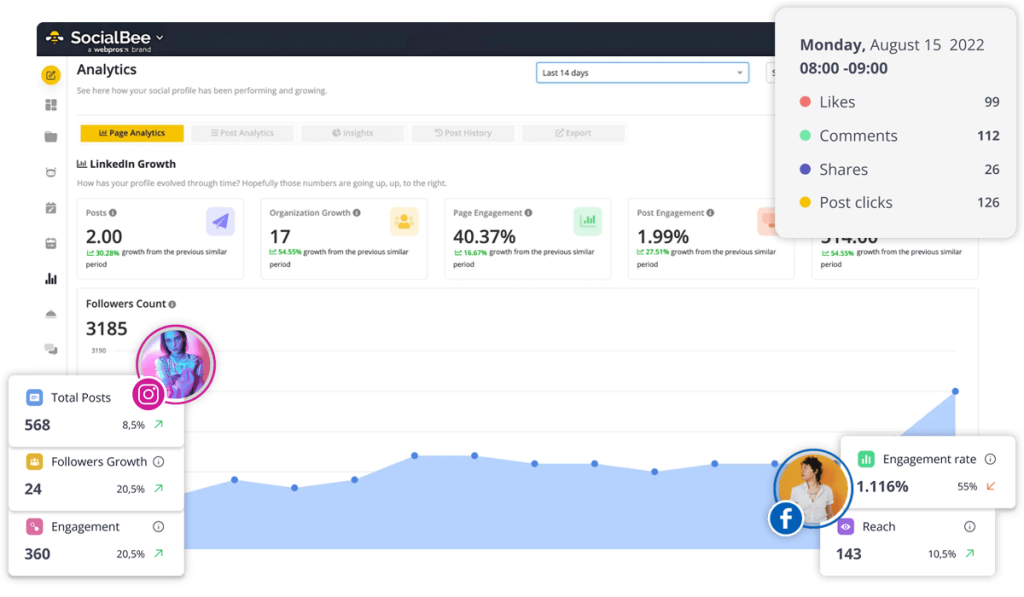Click the Total Posts value 568
This screenshot has width=1024, height=597.
[x=37, y=425]
